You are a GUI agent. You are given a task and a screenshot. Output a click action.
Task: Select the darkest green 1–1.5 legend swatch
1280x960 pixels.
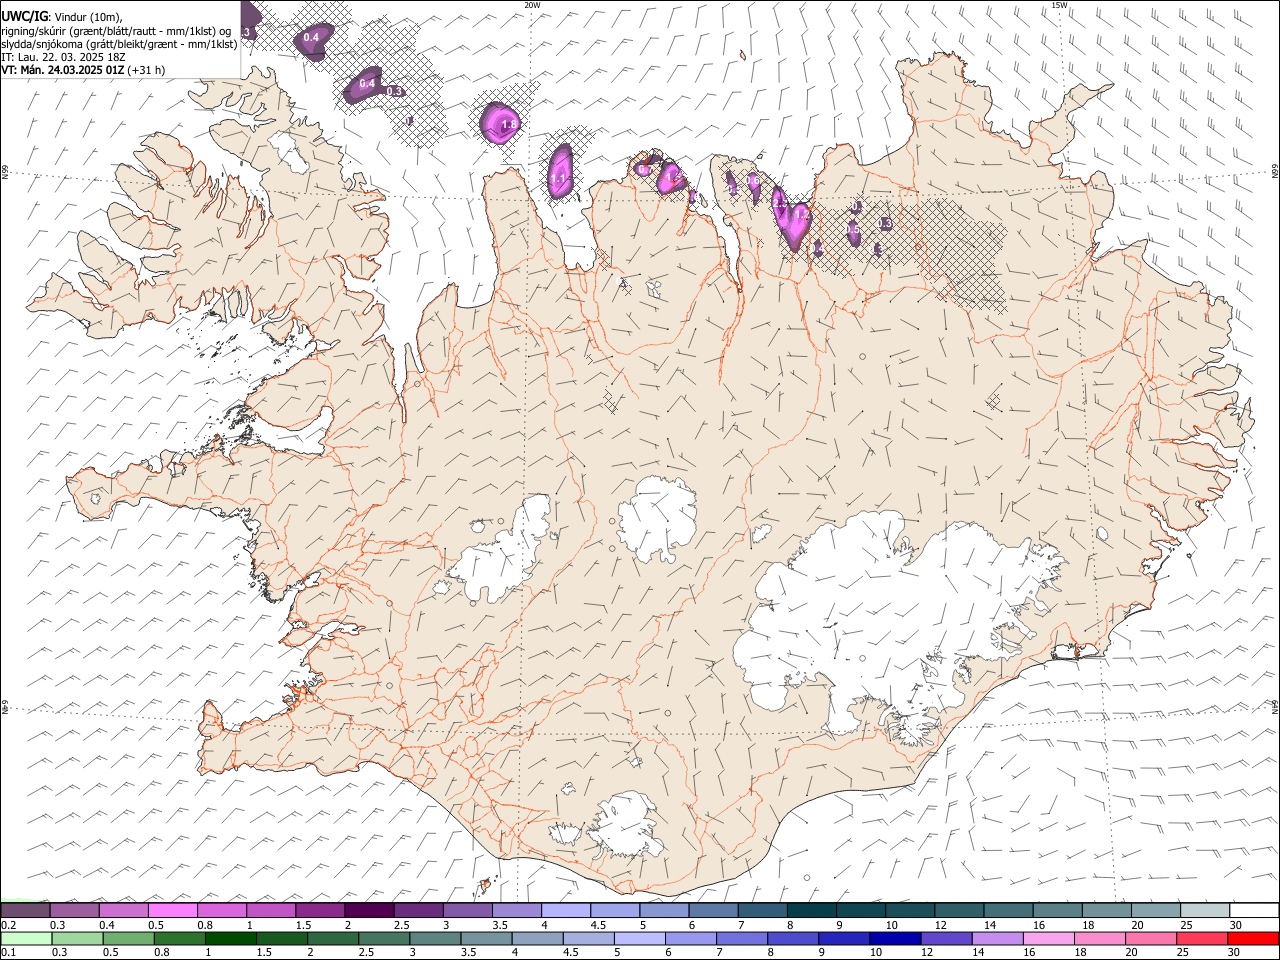click(230, 938)
